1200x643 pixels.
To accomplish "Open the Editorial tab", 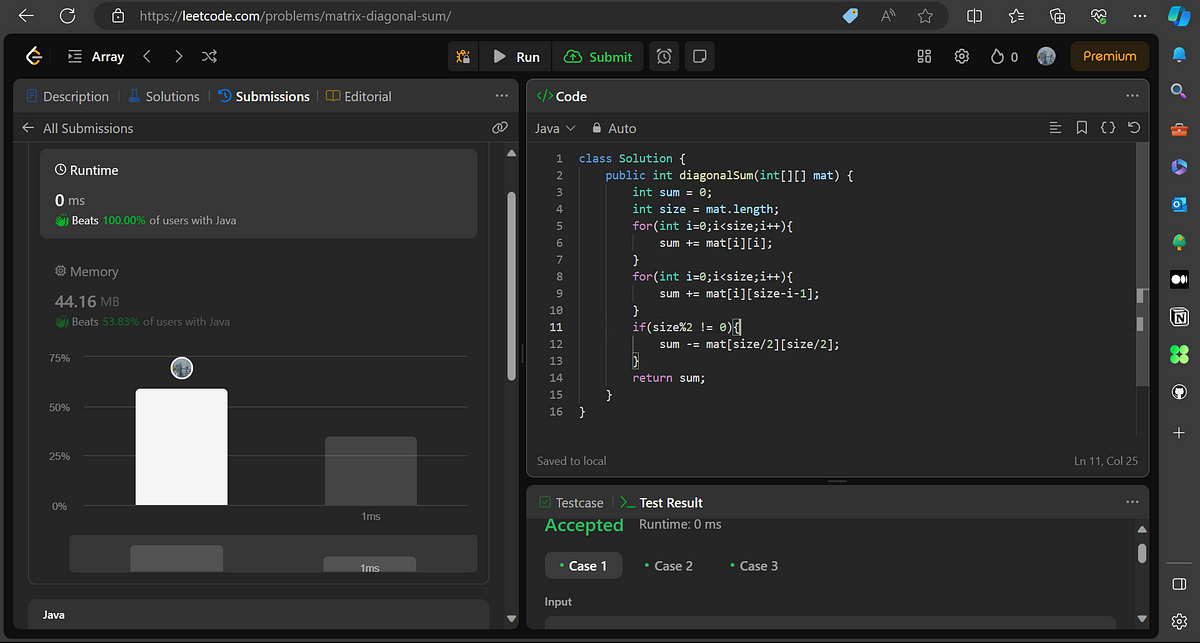I will [359, 97].
